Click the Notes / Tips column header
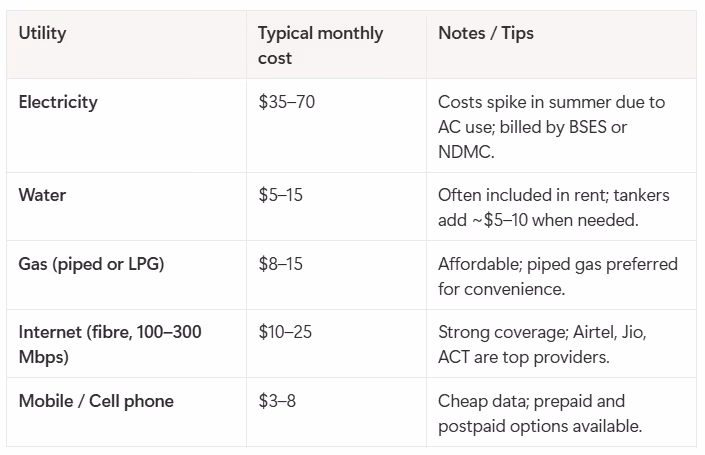The width and height of the screenshot is (705, 455). [486, 33]
